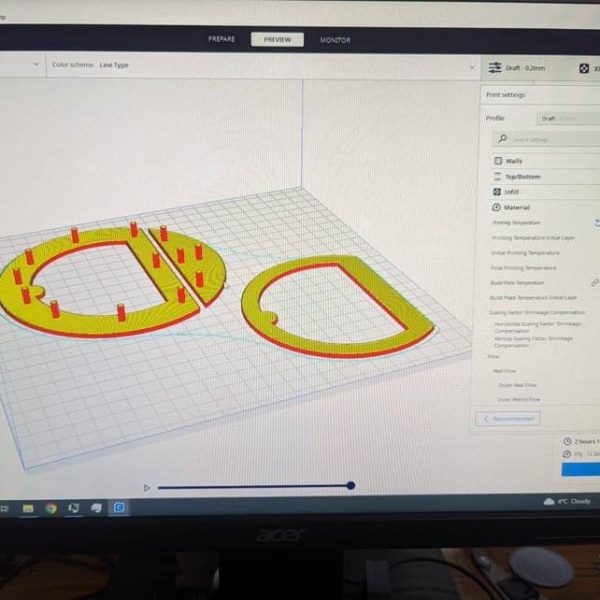Click link icon beside Build Plate Temperature
Viewport: 600px width, 600px height.
[595, 283]
